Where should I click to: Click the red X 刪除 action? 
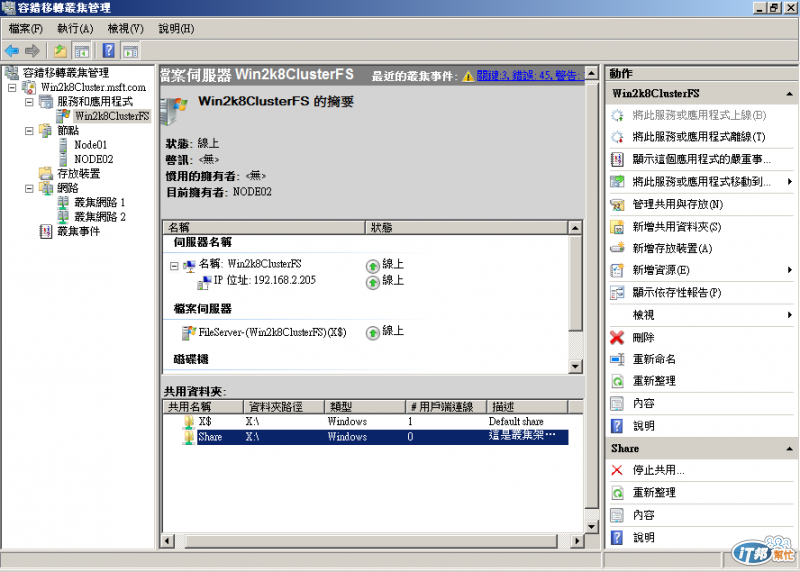point(617,337)
